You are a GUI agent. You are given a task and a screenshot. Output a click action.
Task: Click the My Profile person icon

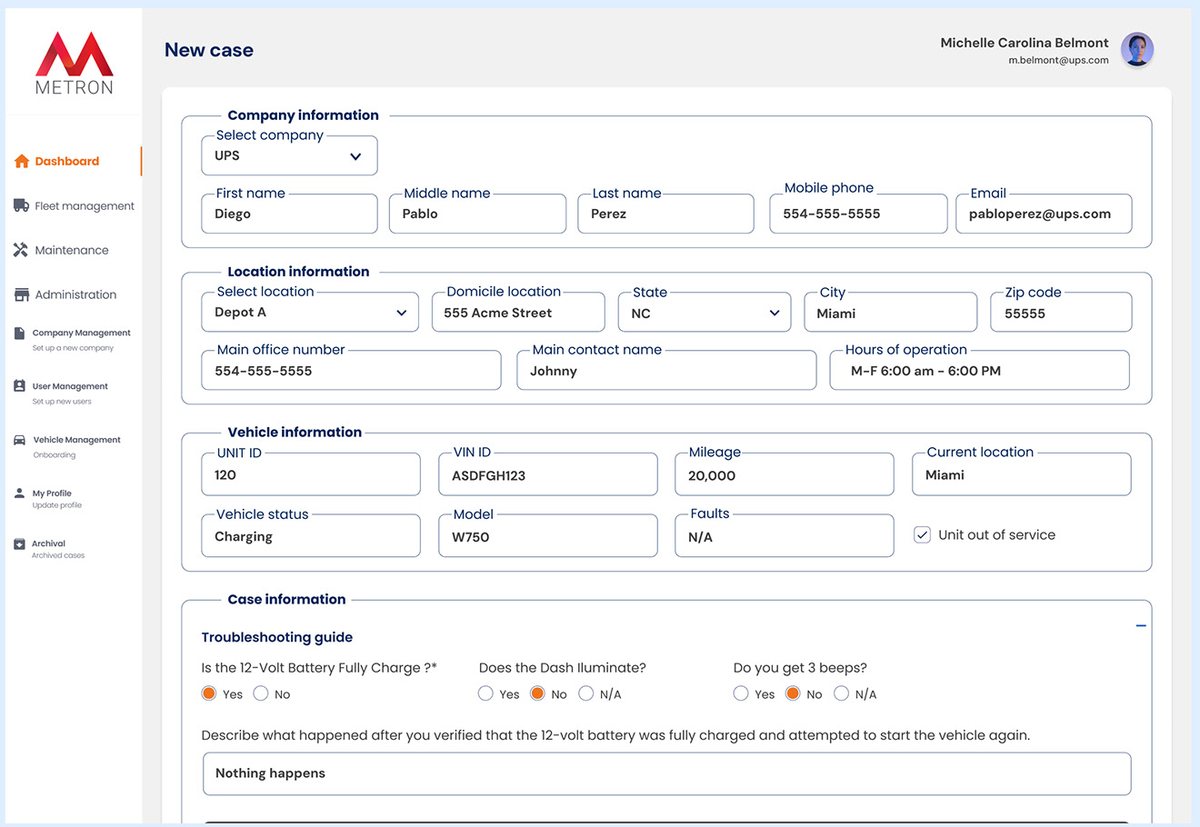coord(20,493)
